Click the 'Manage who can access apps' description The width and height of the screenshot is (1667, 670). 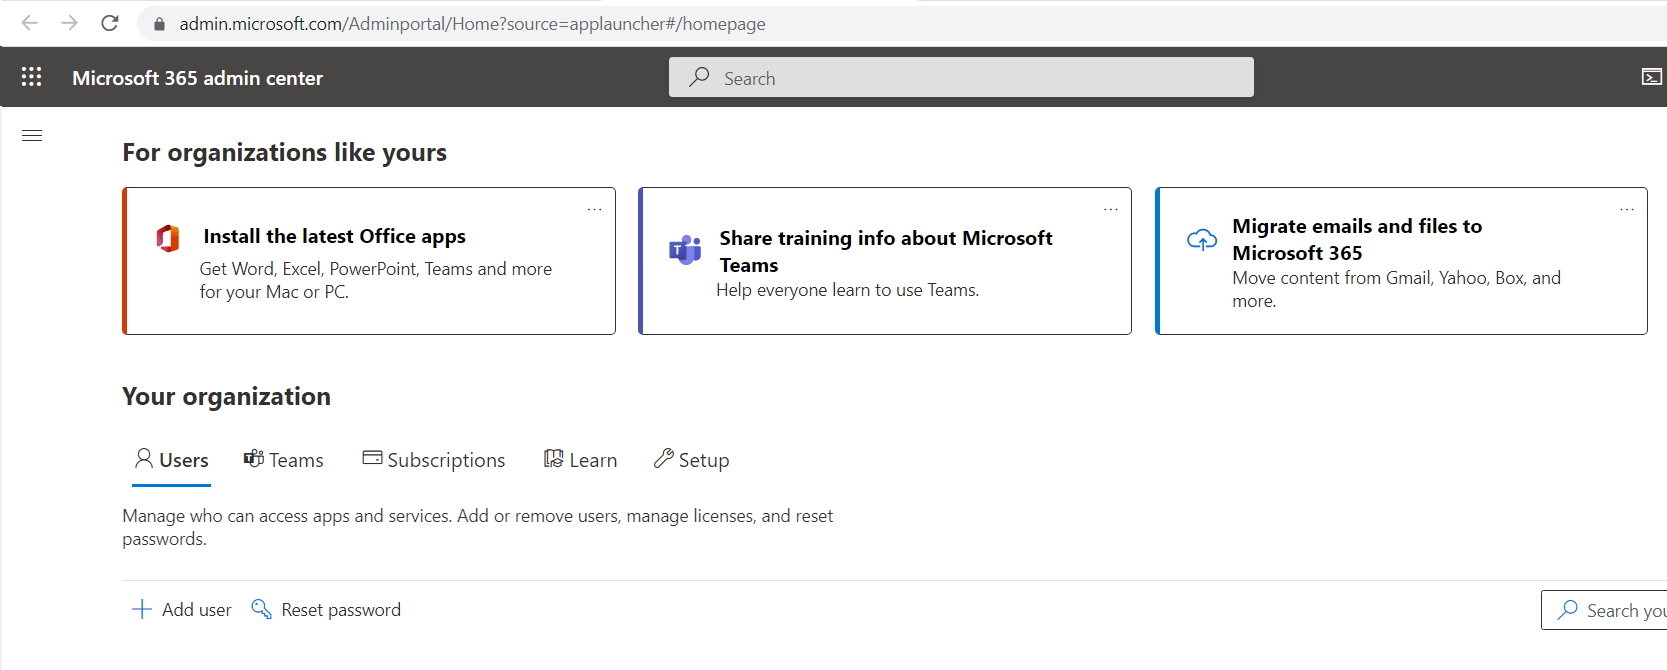[x=478, y=527]
